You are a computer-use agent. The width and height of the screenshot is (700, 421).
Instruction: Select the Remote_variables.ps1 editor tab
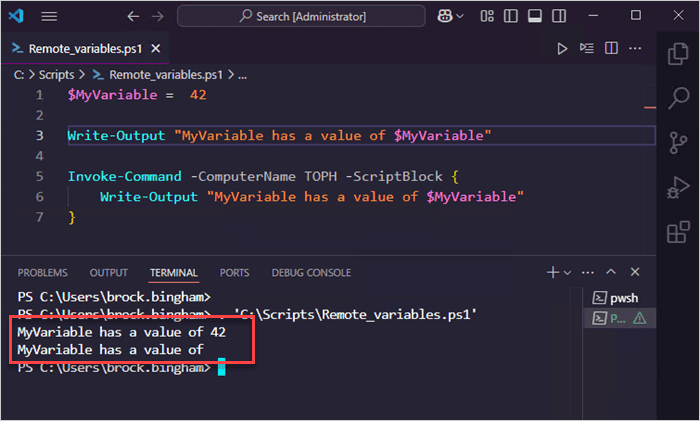click(85, 48)
